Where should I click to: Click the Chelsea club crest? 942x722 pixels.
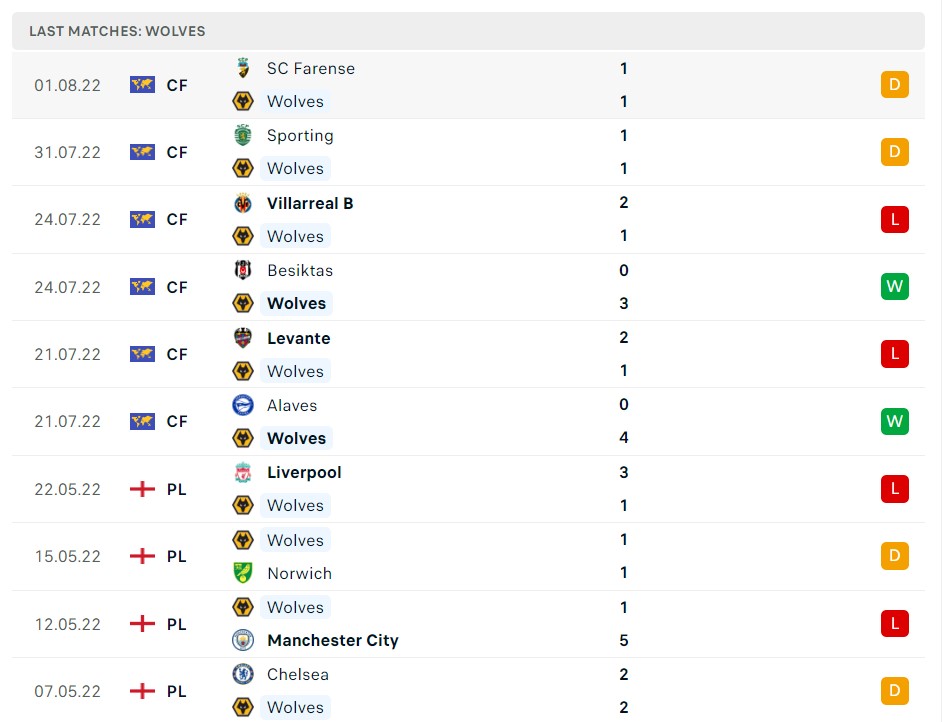pyautogui.click(x=242, y=674)
